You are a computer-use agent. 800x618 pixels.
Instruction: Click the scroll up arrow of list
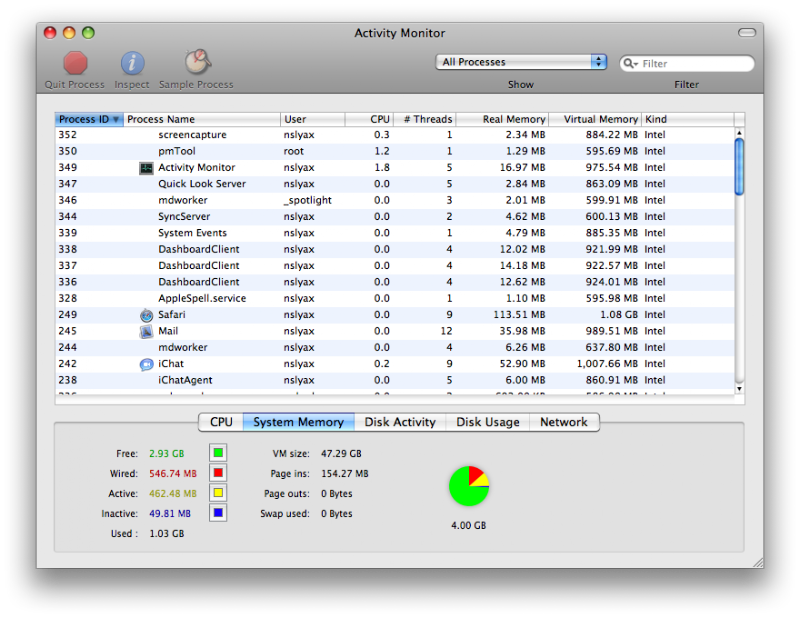tap(739, 133)
